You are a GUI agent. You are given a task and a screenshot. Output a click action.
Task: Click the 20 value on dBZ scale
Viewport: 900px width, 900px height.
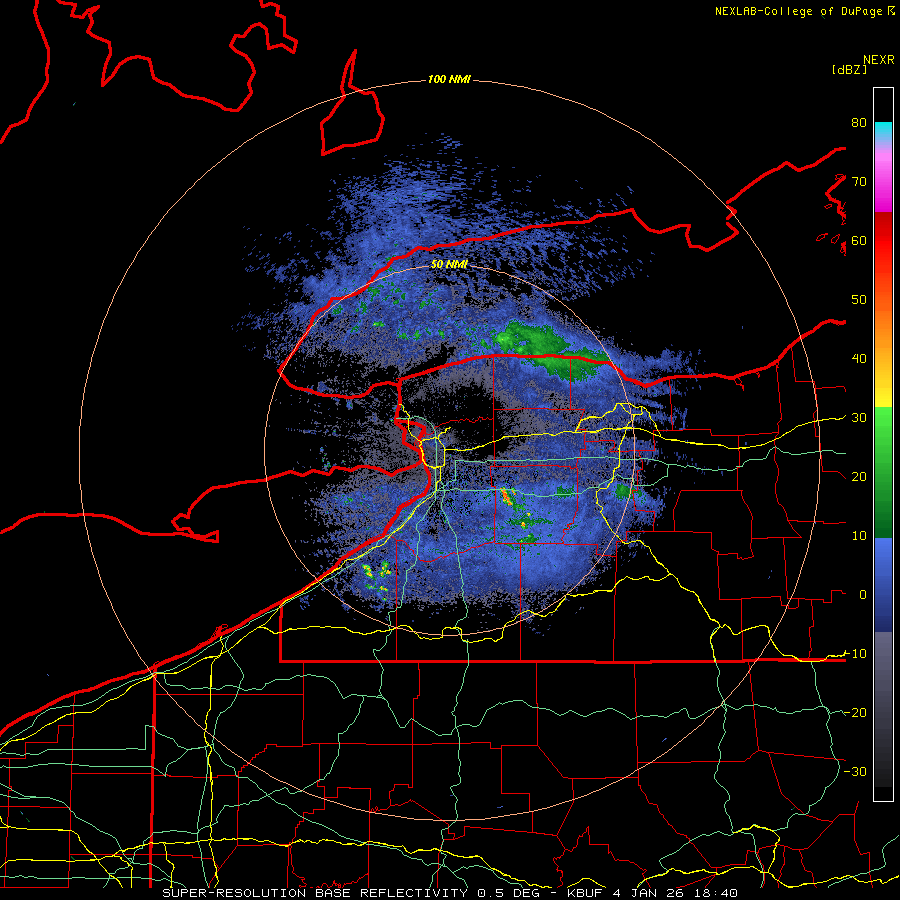[859, 476]
